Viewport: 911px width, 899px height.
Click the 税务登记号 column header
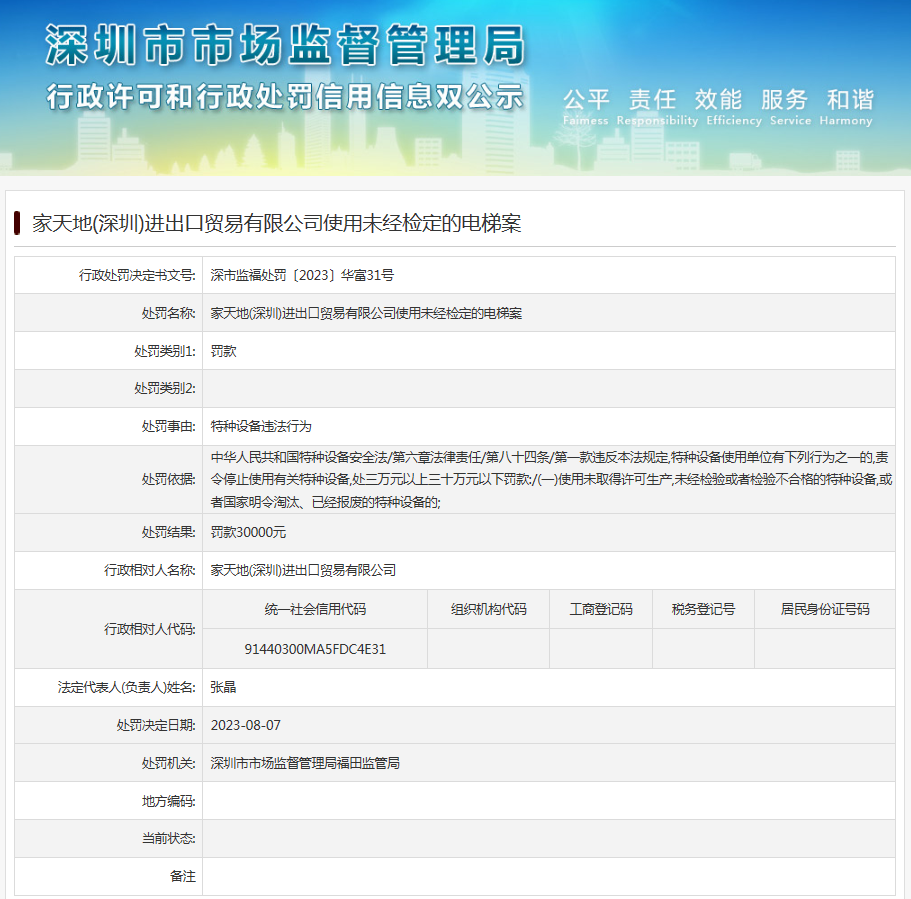(x=703, y=609)
